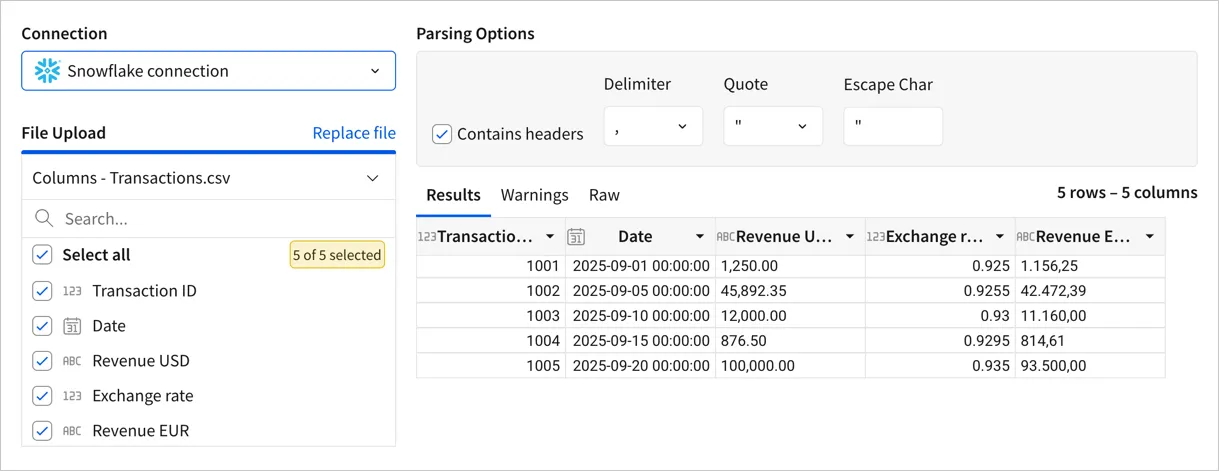This screenshot has height=471, width=1219.
Task: Click the ABC type icon beside Revenue USD in the list
Action: [x=72, y=361]
